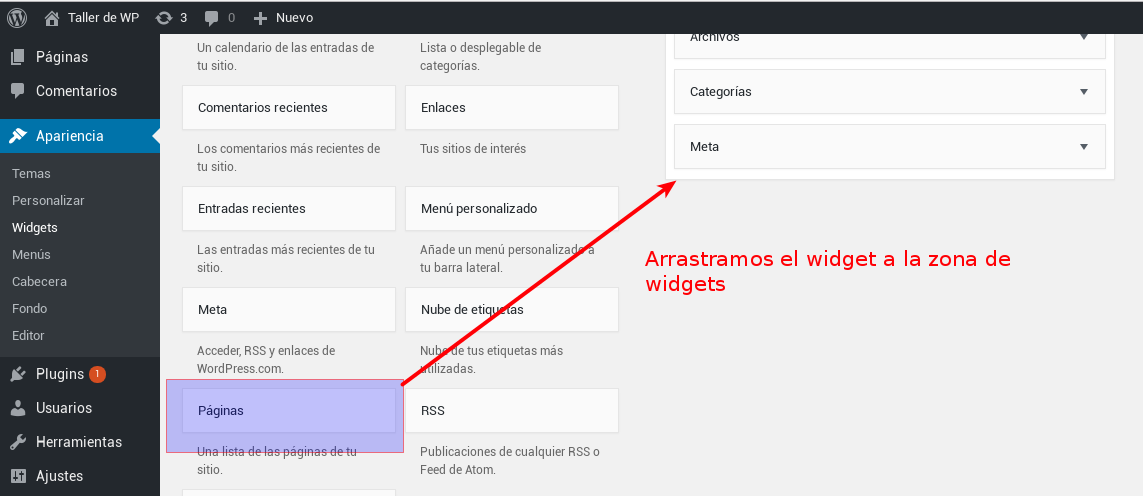Click the Comentarios recientes widget
The image size is (1143, 496).
click(289, 108)
